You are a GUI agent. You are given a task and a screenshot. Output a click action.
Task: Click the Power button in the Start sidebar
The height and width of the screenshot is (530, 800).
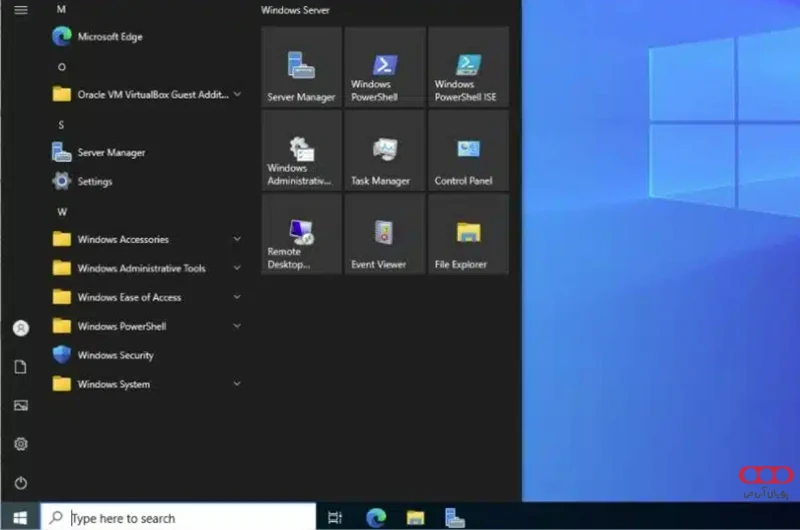21,483
